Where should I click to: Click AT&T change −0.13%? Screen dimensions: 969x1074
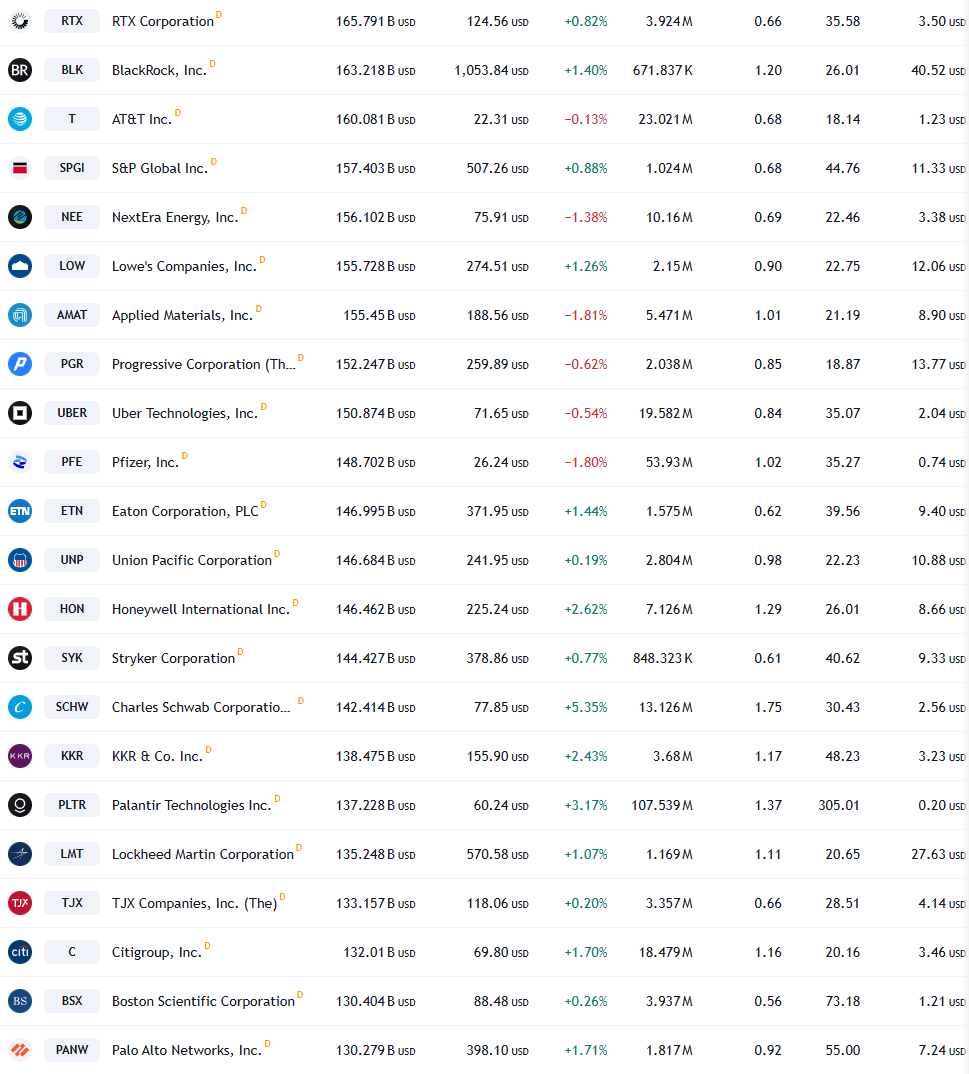[x=586, y=119]
